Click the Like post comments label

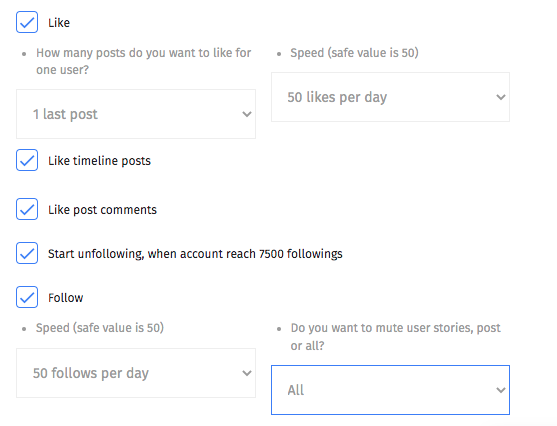click(x=102, y=210)
